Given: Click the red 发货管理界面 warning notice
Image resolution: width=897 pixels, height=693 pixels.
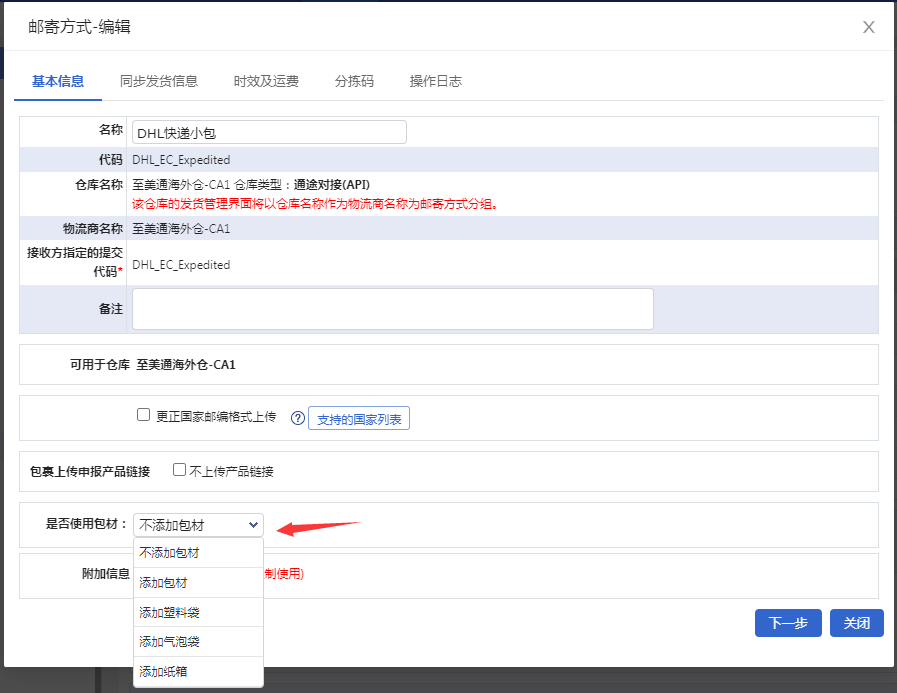Looking at the screenshot, I should [315, 204].
